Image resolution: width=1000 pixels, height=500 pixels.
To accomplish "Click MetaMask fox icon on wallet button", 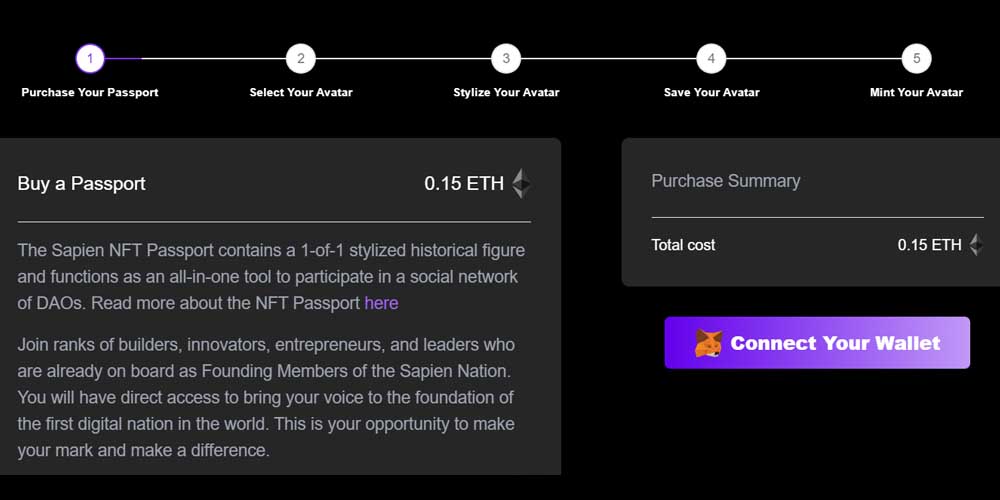I will (x=709, y=343).
